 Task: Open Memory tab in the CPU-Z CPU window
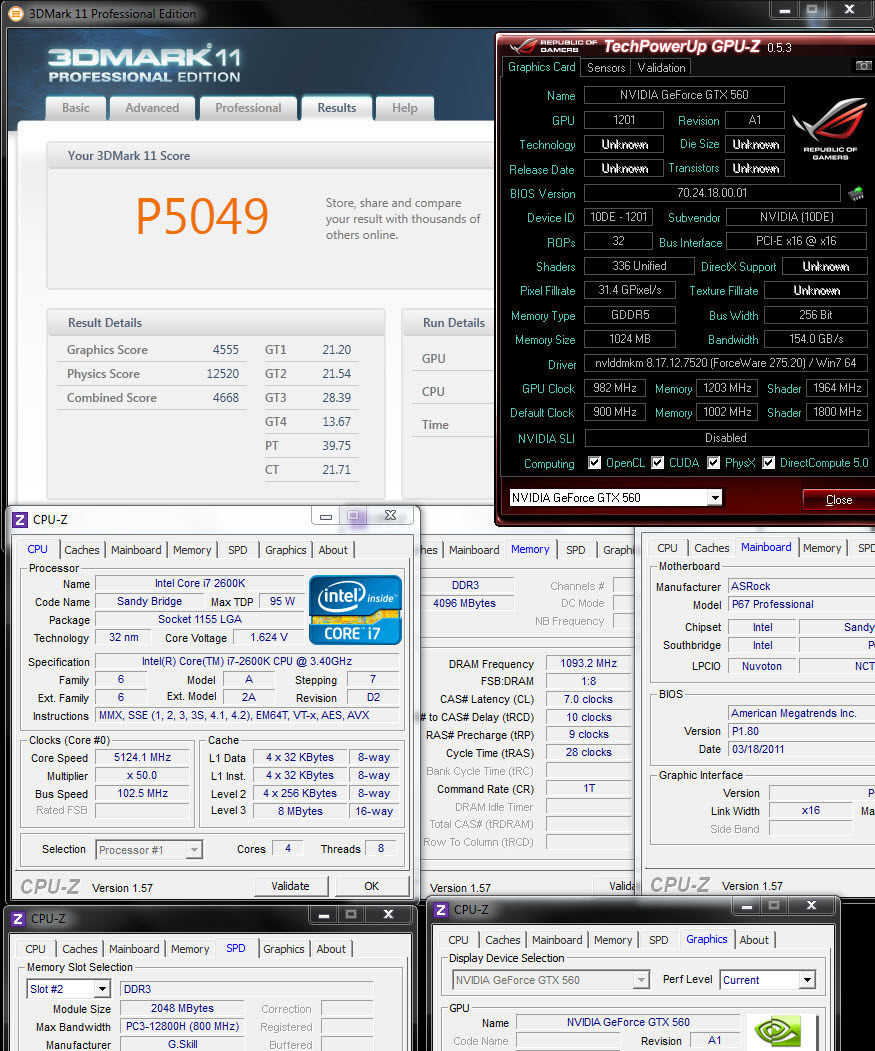coord(192,550)
